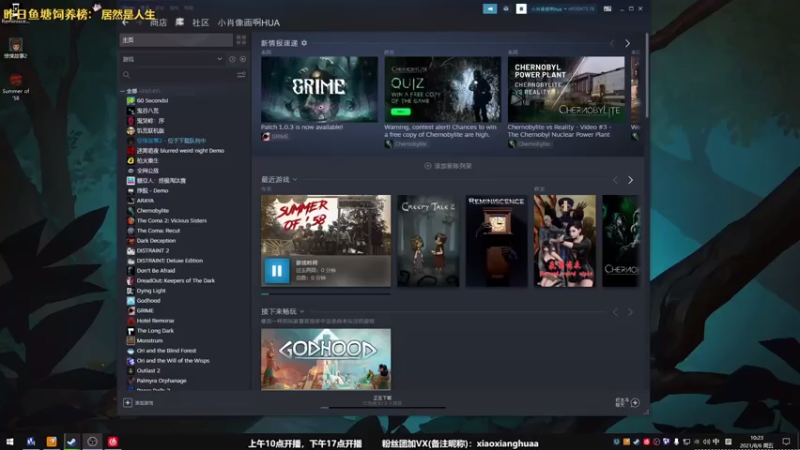Open the notifications inbox icon
Screen dimensions: 800x450
click(506, 9)
